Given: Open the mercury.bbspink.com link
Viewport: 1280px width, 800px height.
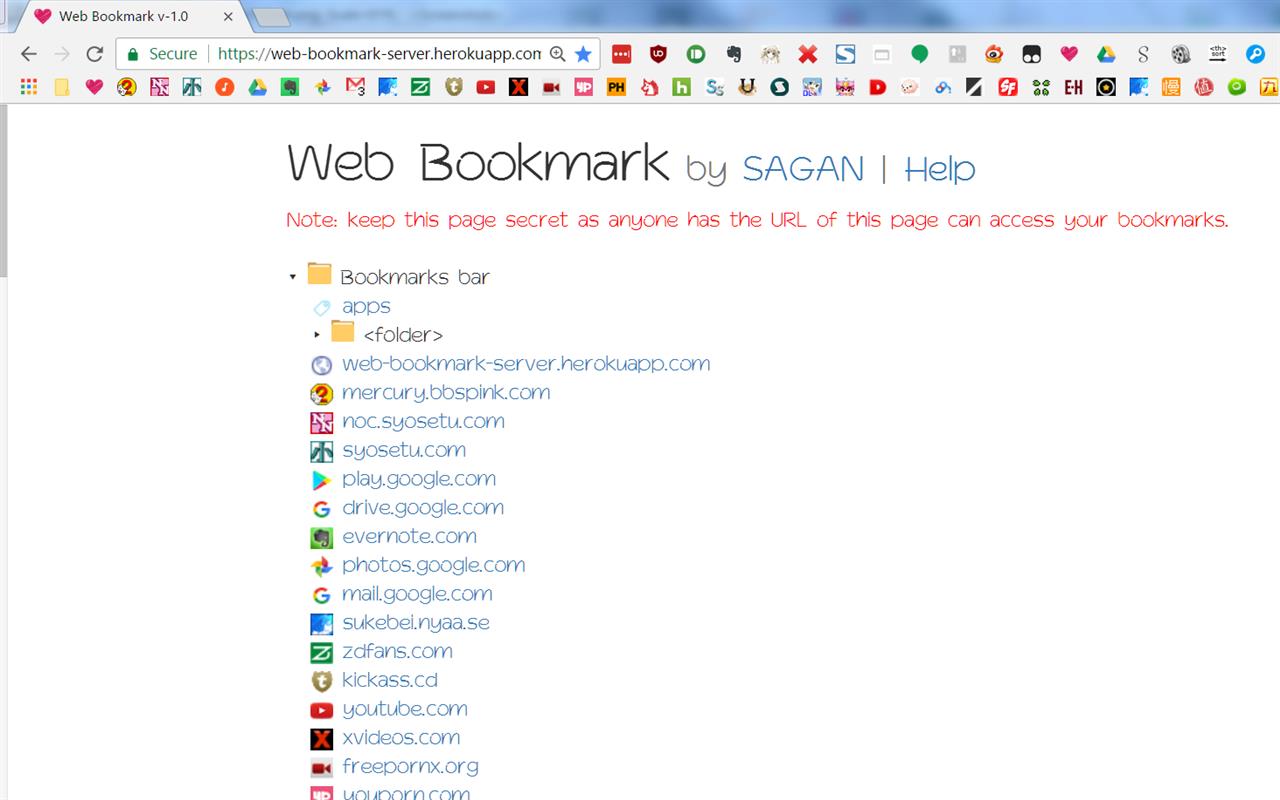Looking at the screenshot, I should (x=446, y=393).
